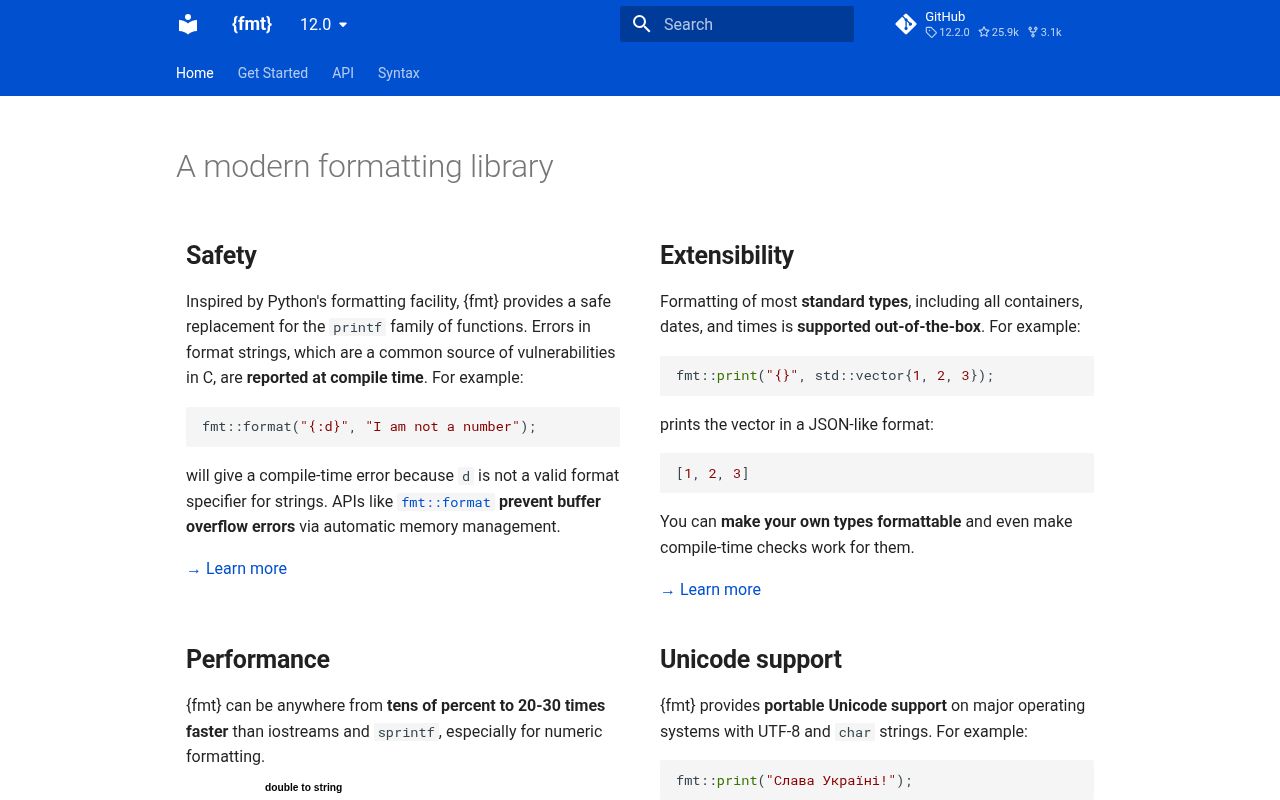Click the Слава Україні print code block
Viewport: 1280px width, 800px height.
pyautogui.click(x=877, y=780)
